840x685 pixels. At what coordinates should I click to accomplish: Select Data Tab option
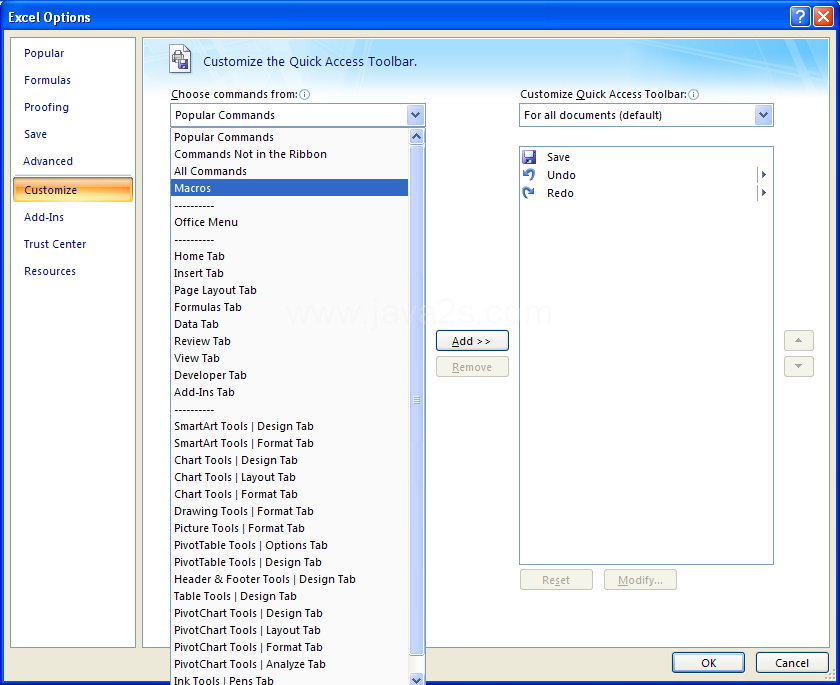289,324
